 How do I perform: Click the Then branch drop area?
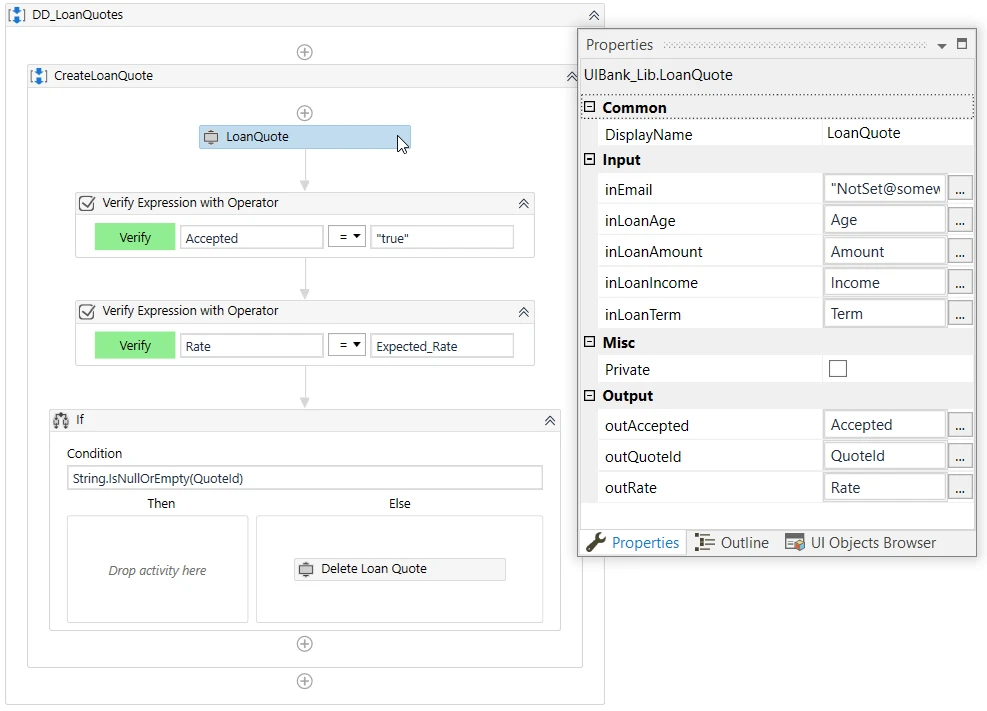point(157,569)
